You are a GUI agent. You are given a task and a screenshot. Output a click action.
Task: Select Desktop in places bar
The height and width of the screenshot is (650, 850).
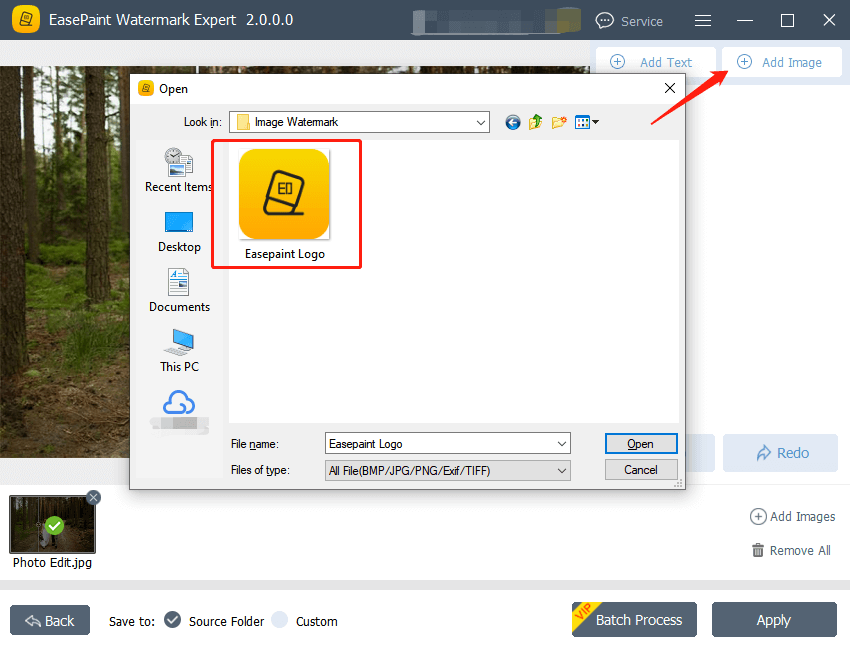click(x=179, y=232)
